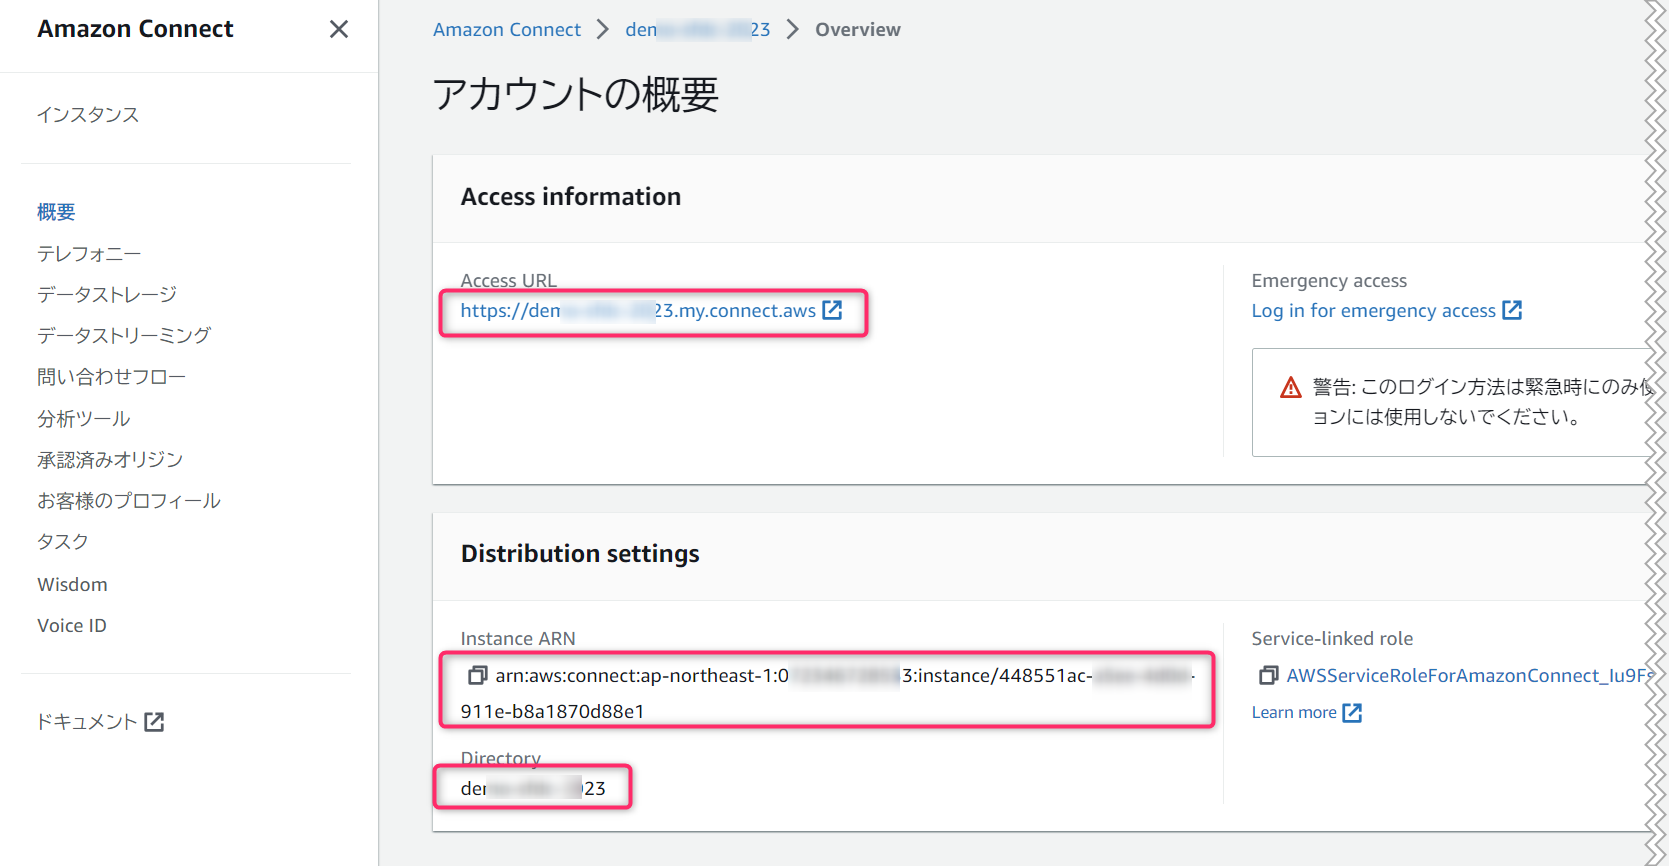This screenshot has width=1669, height=866.
Task: Click the Instance ARN text
Action: [828, 693]
